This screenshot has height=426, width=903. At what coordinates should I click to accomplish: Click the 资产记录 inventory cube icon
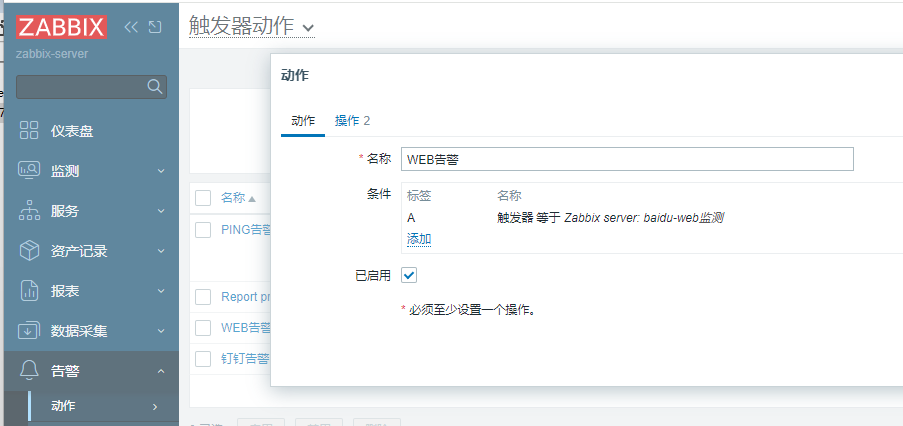click(x=29, y=251)
